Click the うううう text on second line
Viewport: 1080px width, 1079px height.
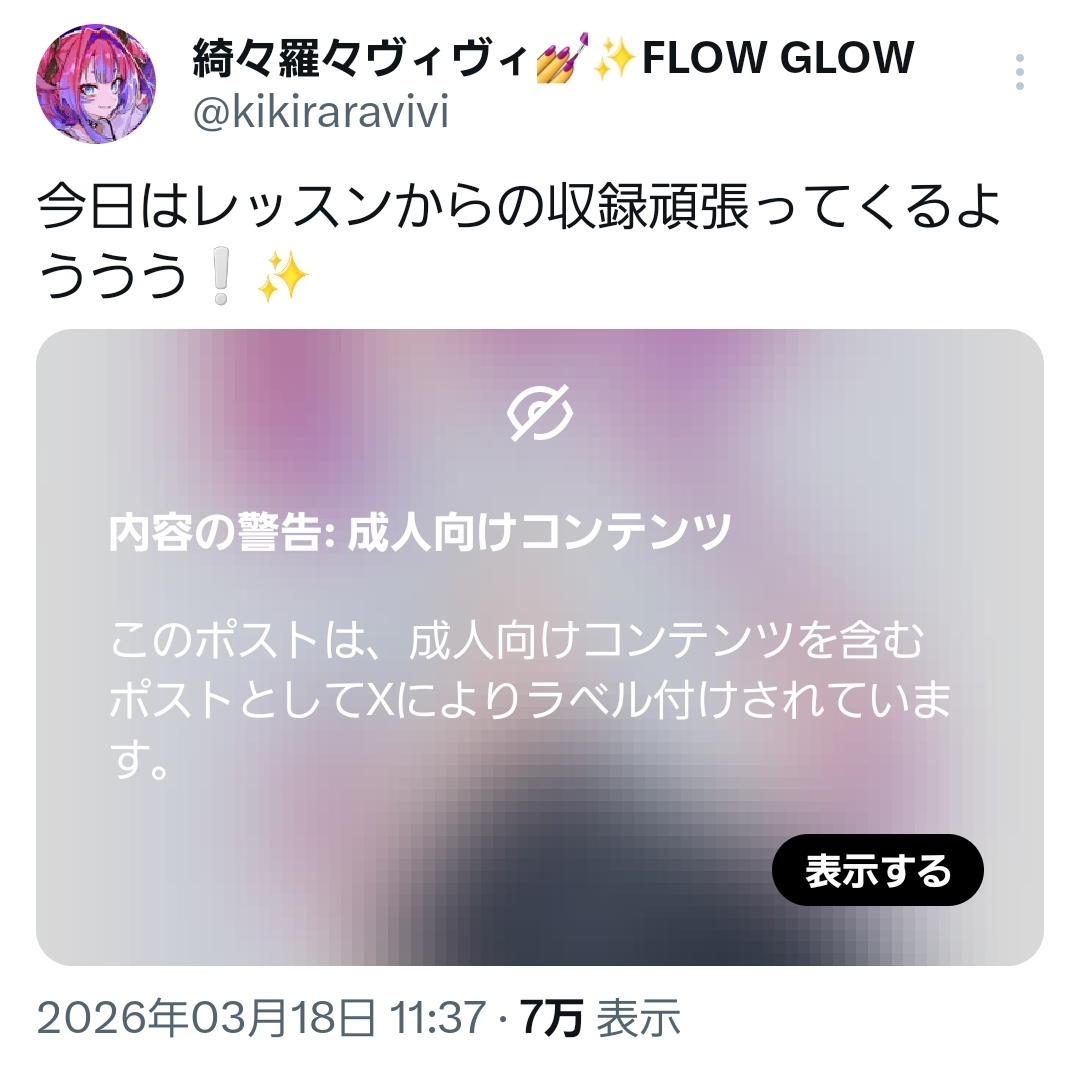point(113,276)
